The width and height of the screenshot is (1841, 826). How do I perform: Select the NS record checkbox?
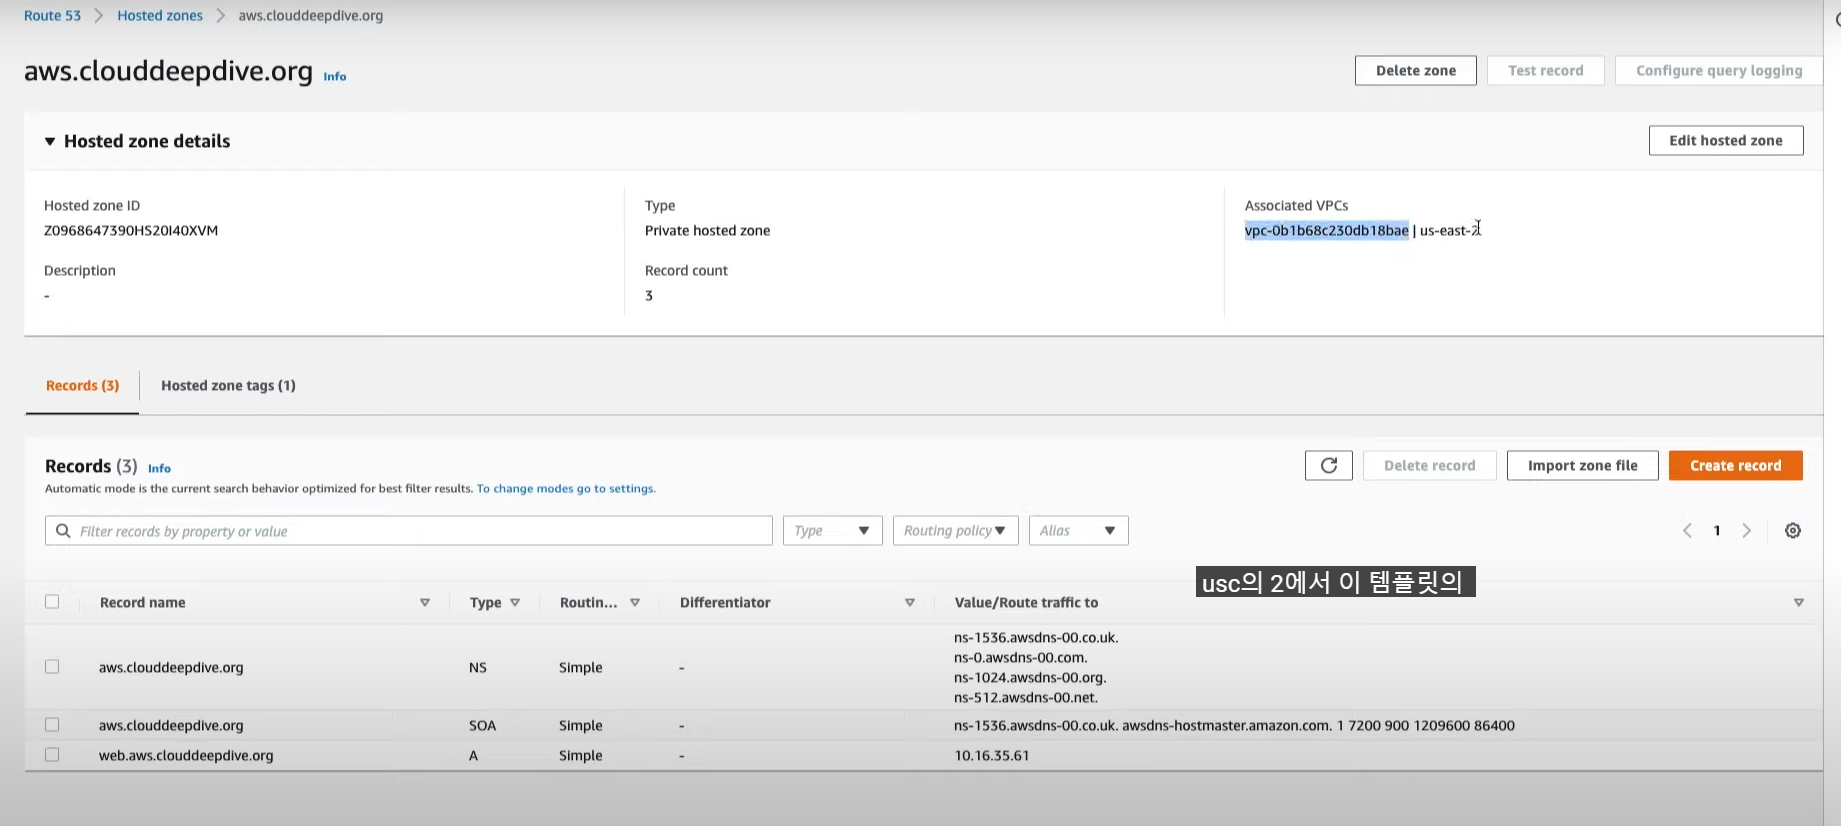(52, 667)
